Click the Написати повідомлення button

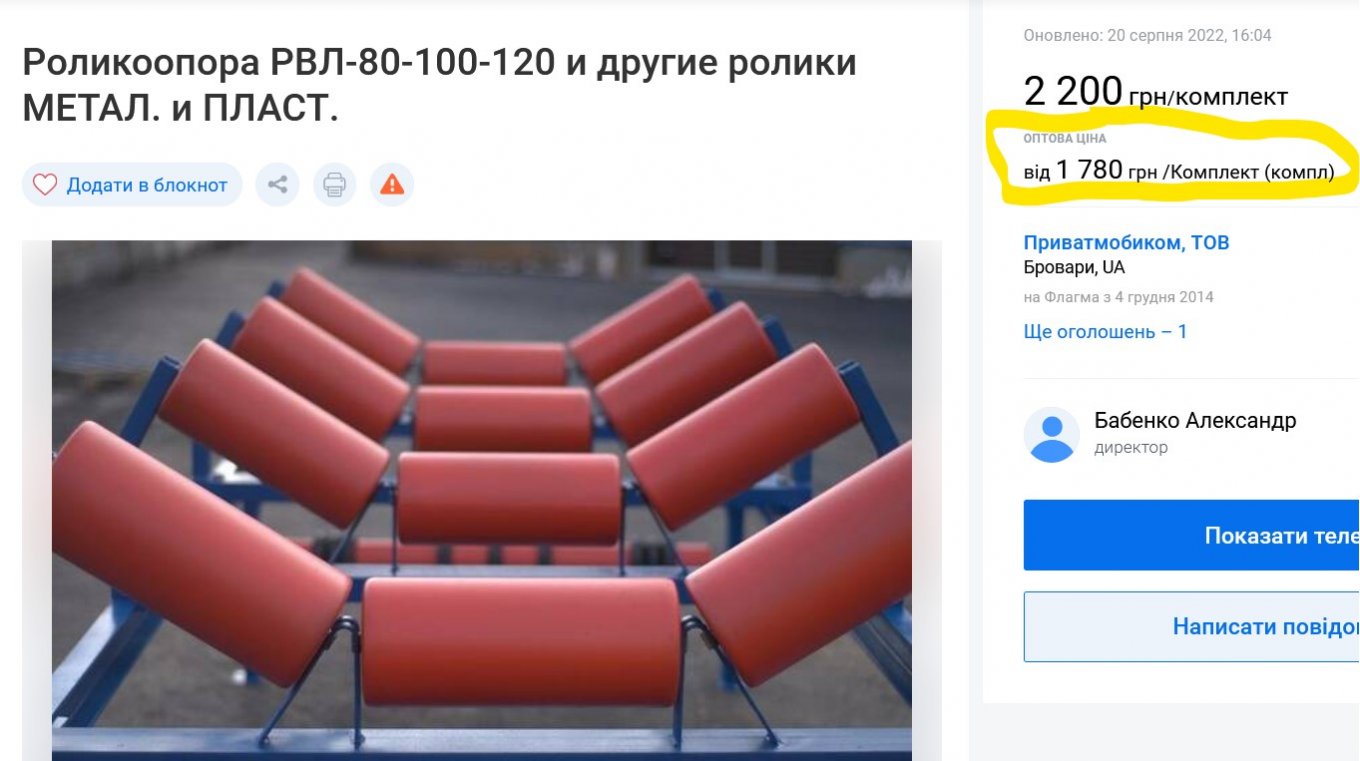[1191, 627]
